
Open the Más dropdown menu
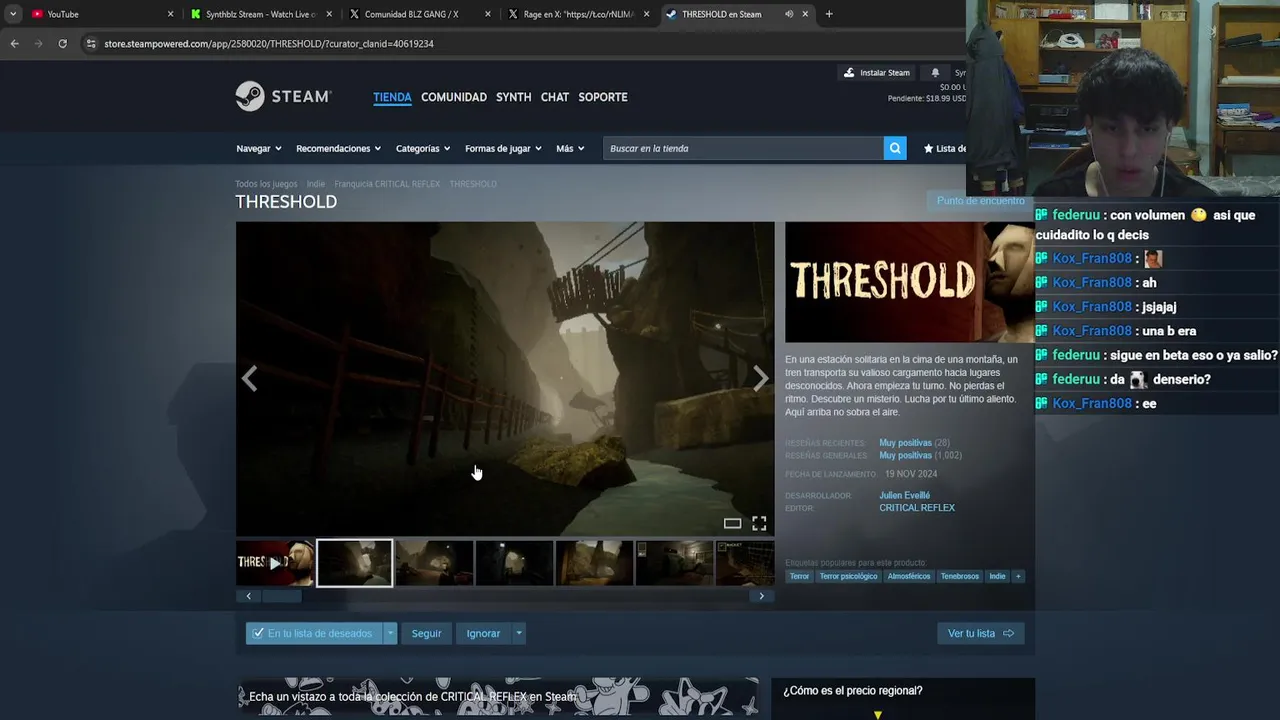pyautogui.click(x=570, y=148)
